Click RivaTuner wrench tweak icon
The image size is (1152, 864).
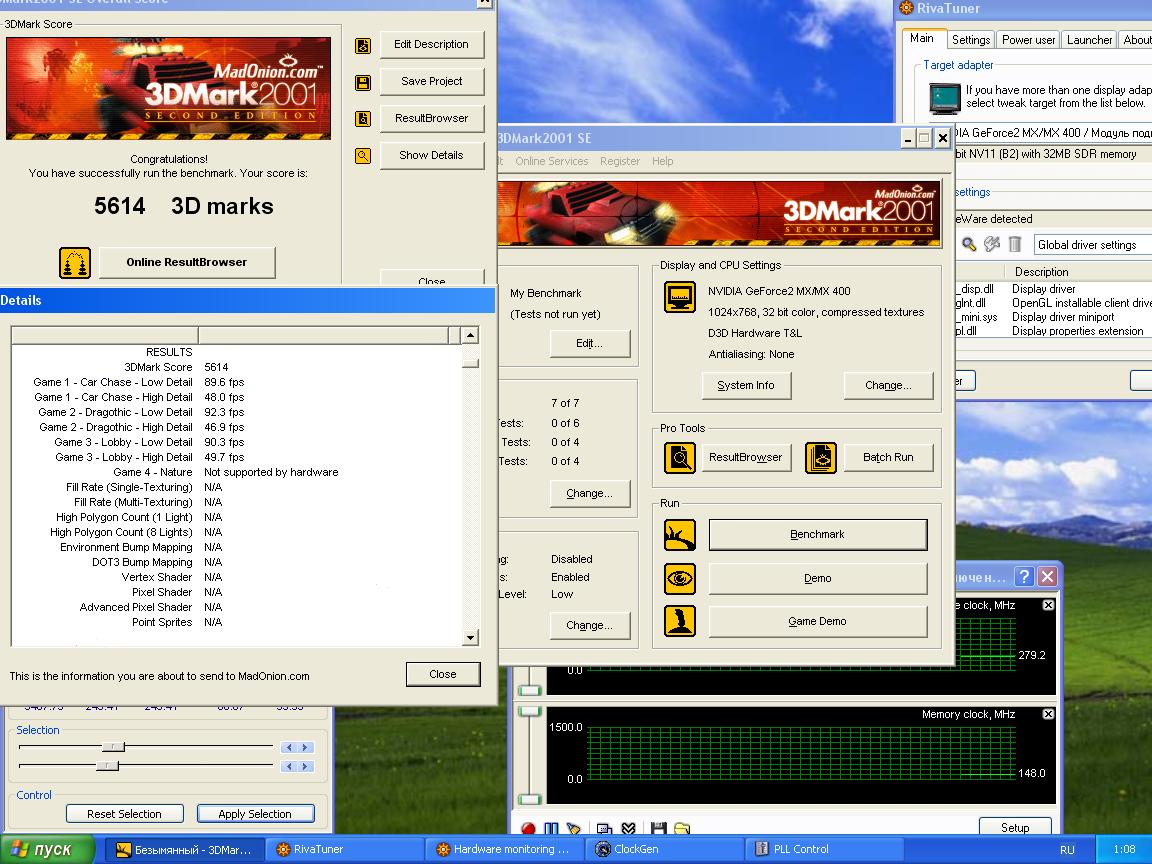pos(992,244)
